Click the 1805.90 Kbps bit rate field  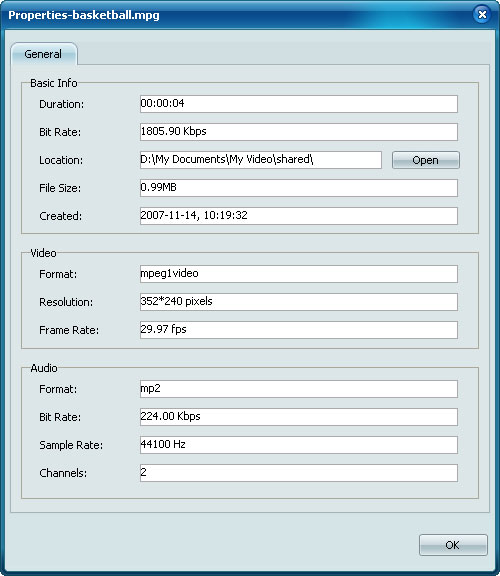pos(299,132)
